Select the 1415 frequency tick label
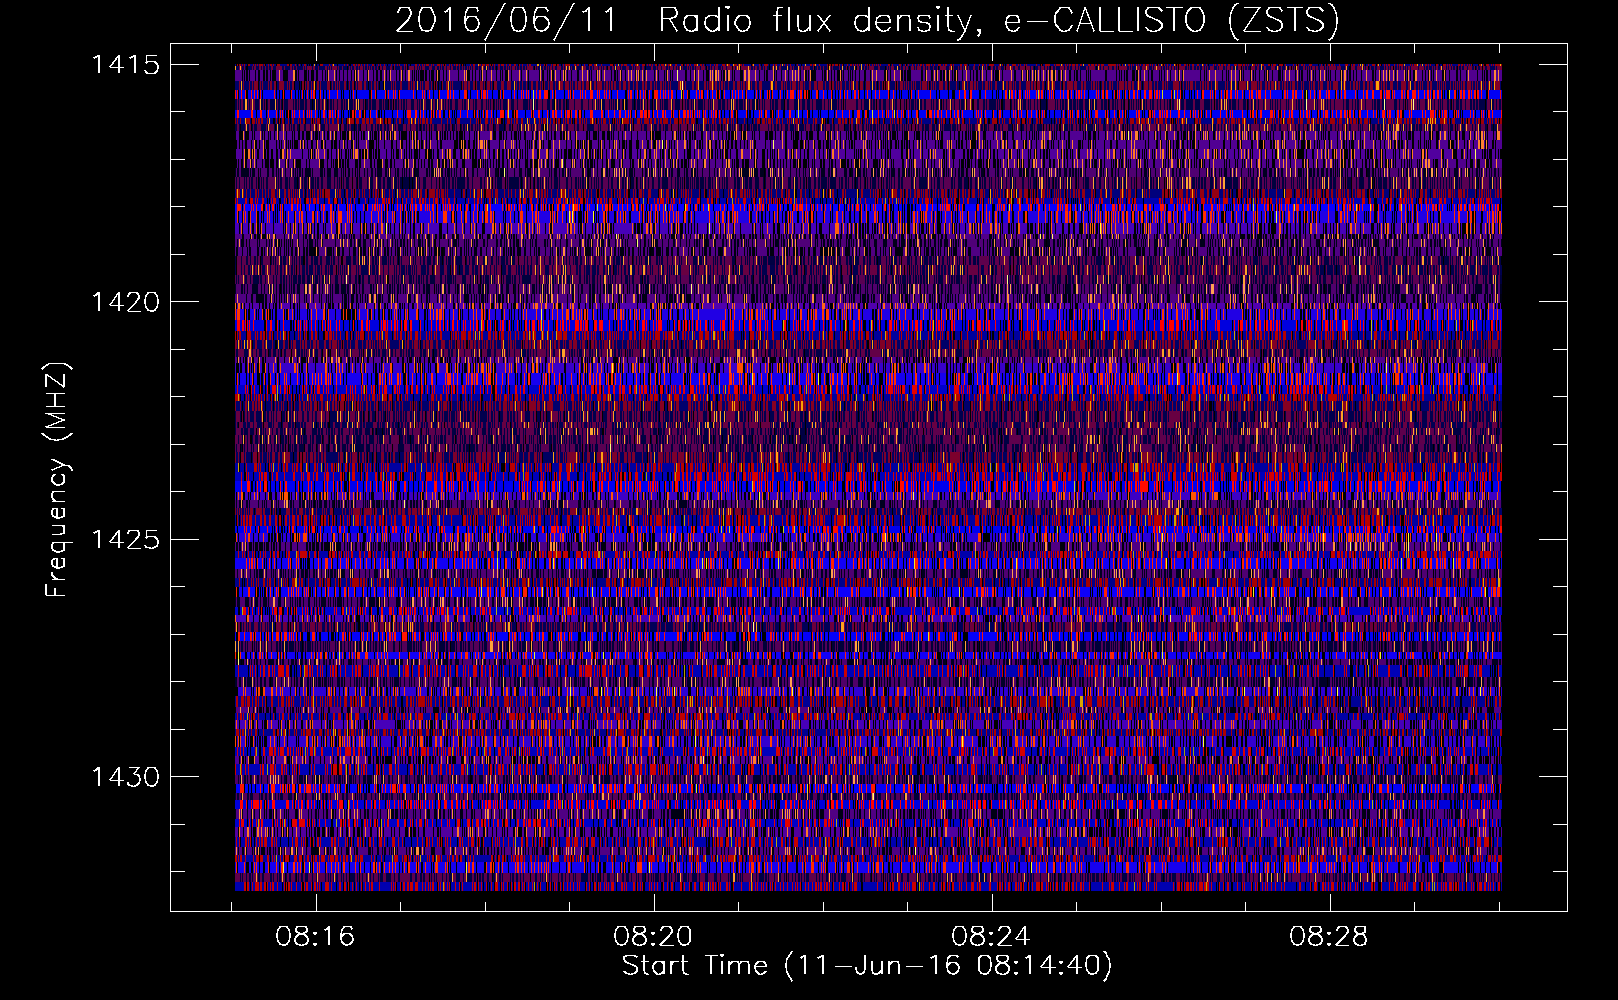The height and width of the screenshot is (1000, 1618). coord(125,65)
